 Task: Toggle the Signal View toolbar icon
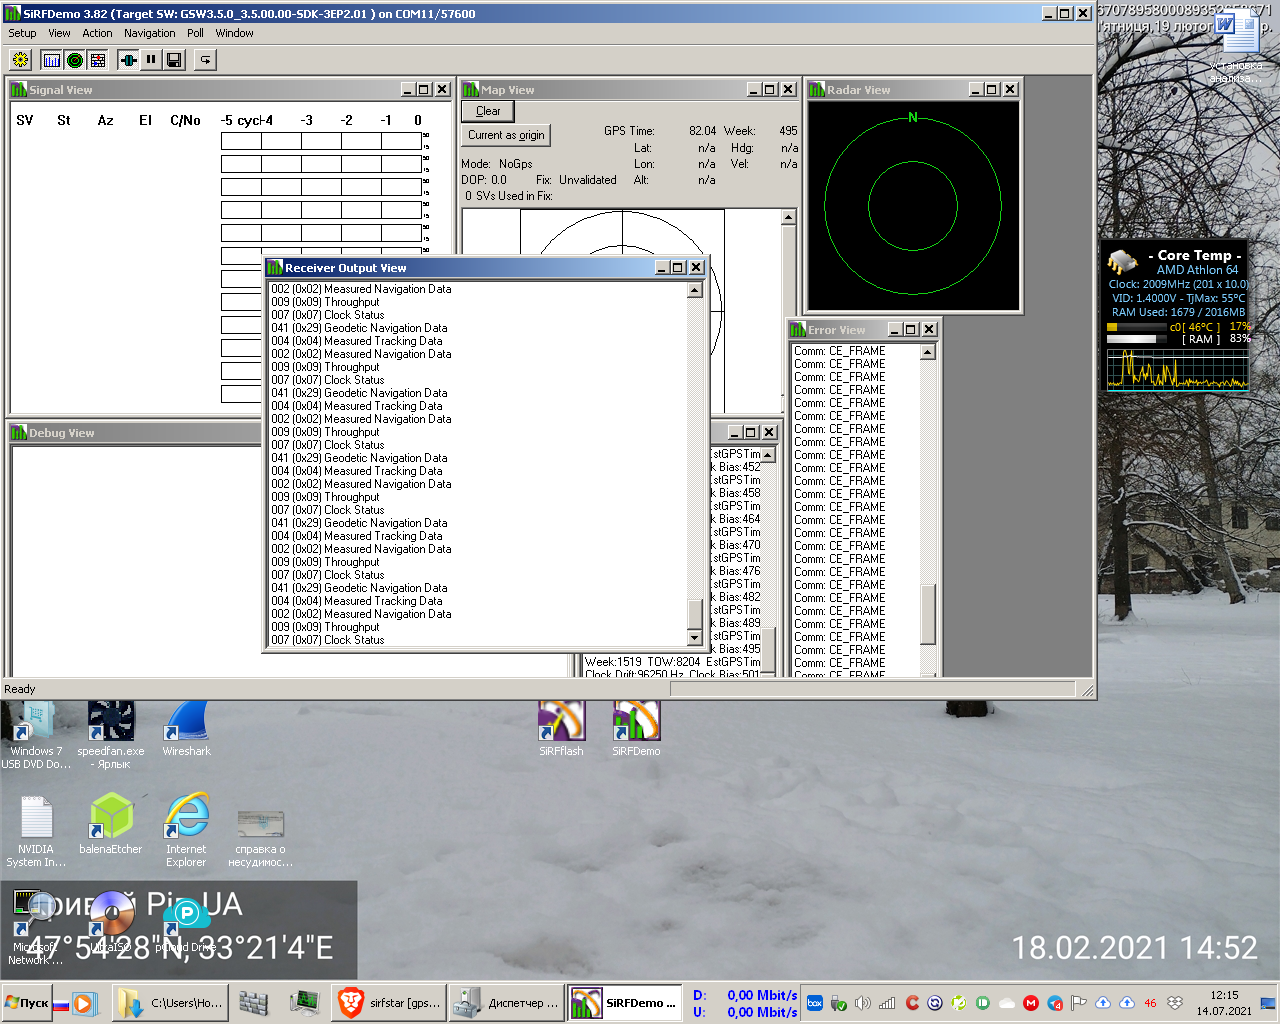[52, 60]
